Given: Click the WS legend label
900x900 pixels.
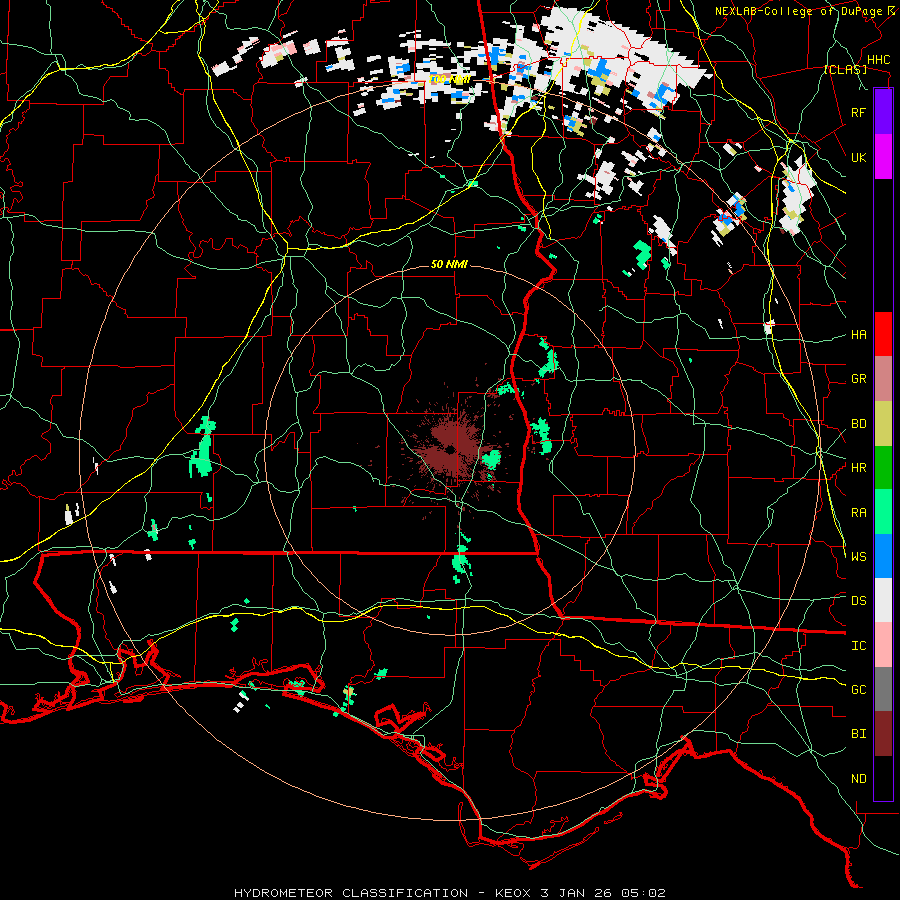Looking at the screenshot, I should (858, 557).
